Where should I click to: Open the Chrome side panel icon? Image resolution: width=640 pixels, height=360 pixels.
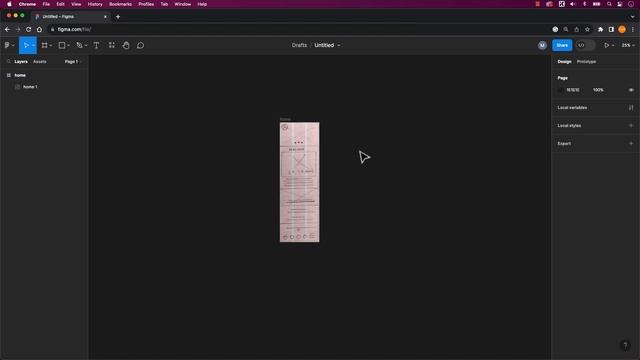(611, 29)
